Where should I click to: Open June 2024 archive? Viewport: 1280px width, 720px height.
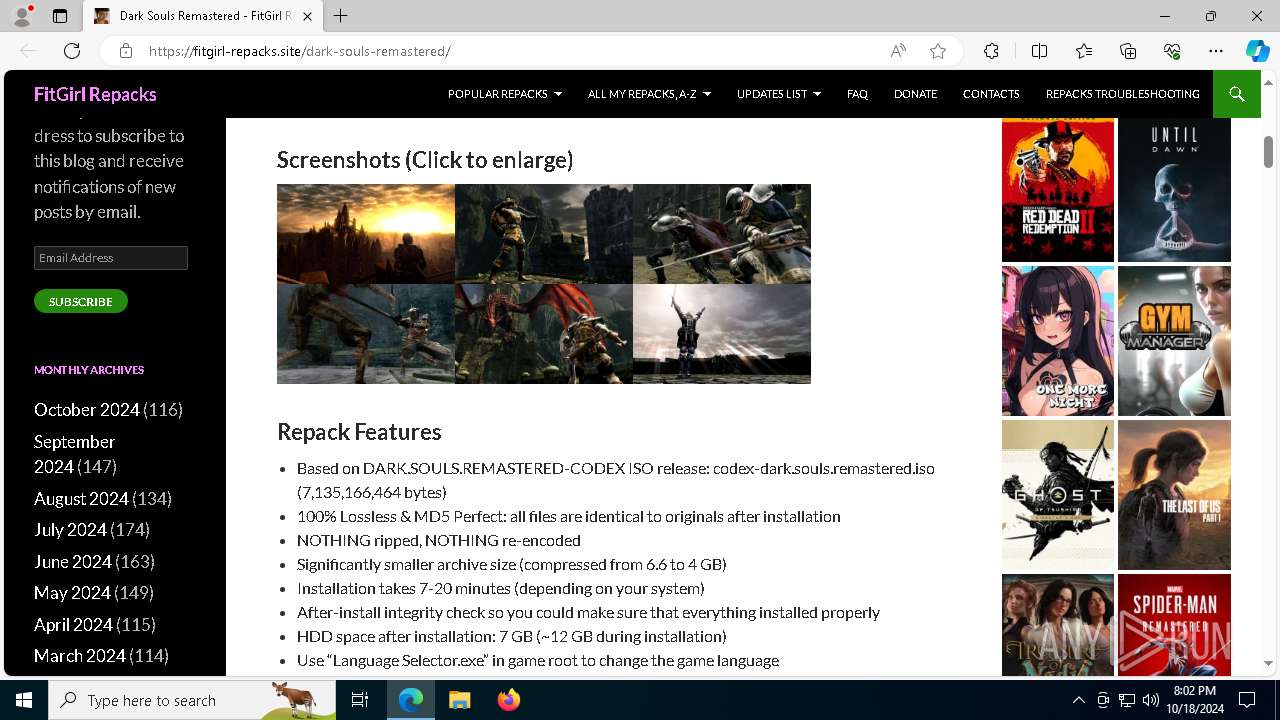[x=73, y=562]
